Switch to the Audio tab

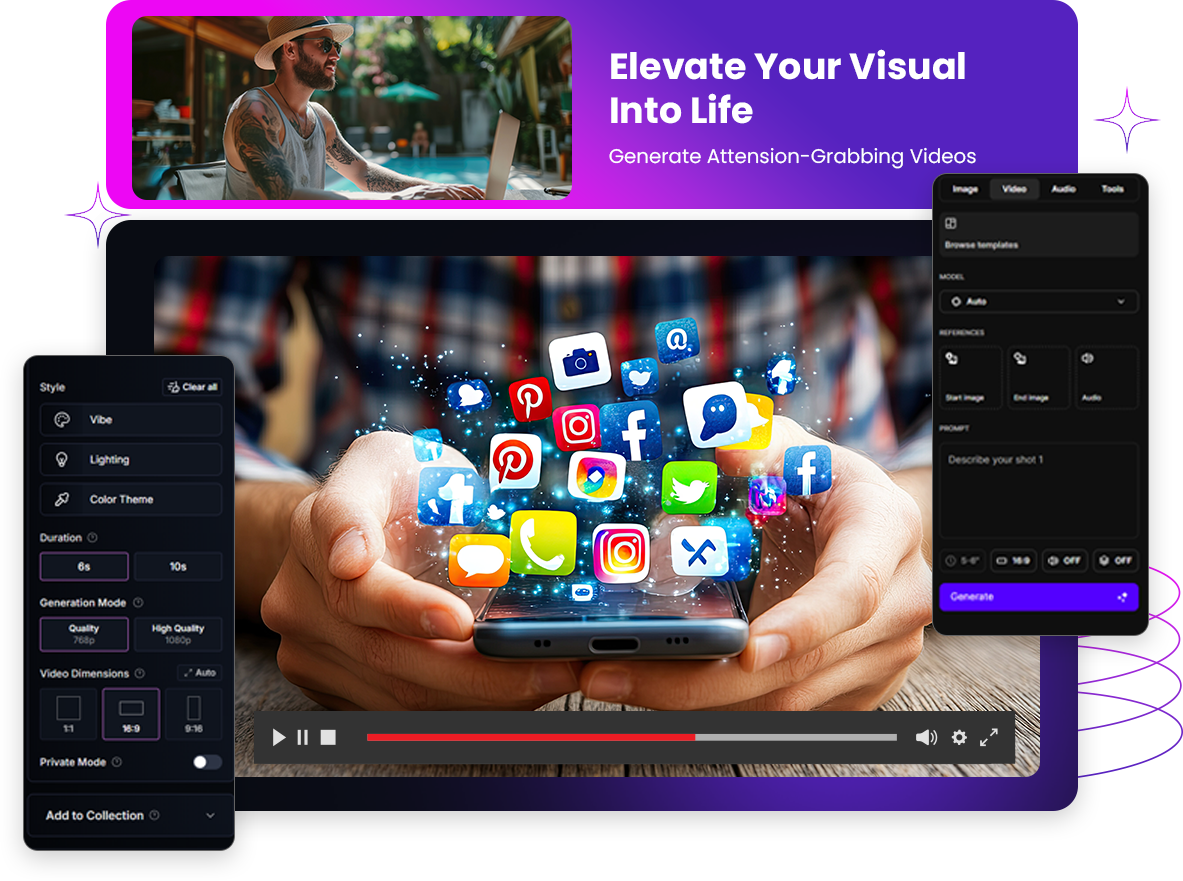click(1063, 189)
